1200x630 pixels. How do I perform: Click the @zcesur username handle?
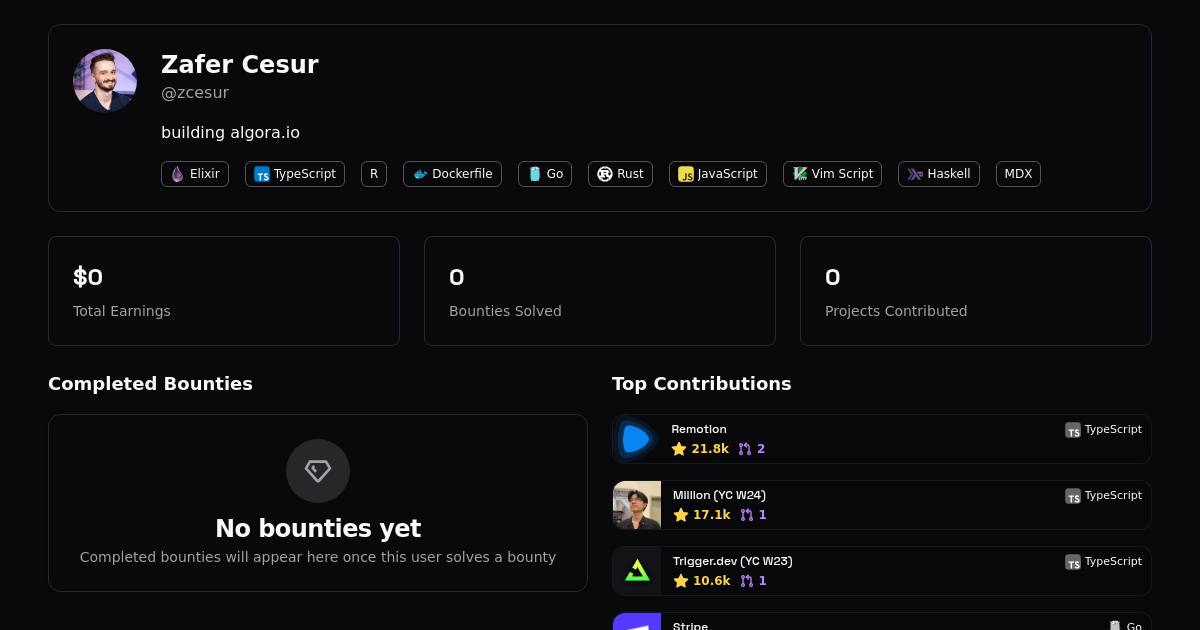pos(195,93)
